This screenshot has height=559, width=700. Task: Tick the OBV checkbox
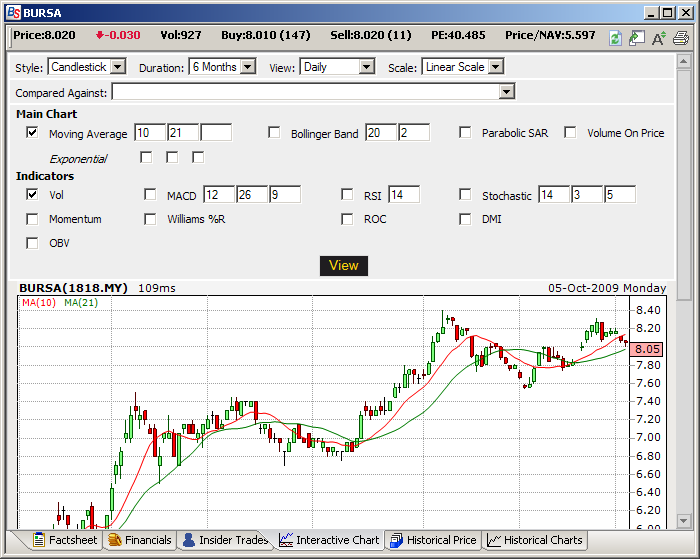click(32, 243)
